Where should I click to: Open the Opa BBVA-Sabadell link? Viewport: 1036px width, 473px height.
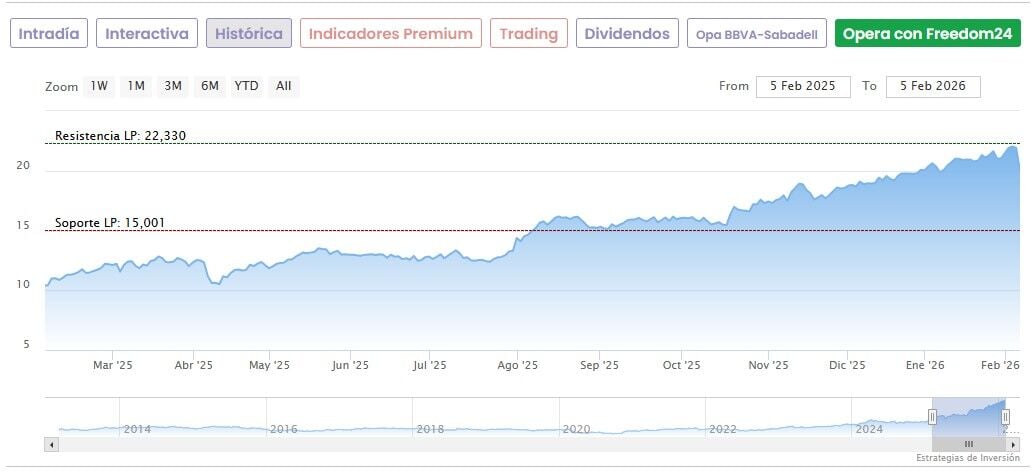coord(757,34)
